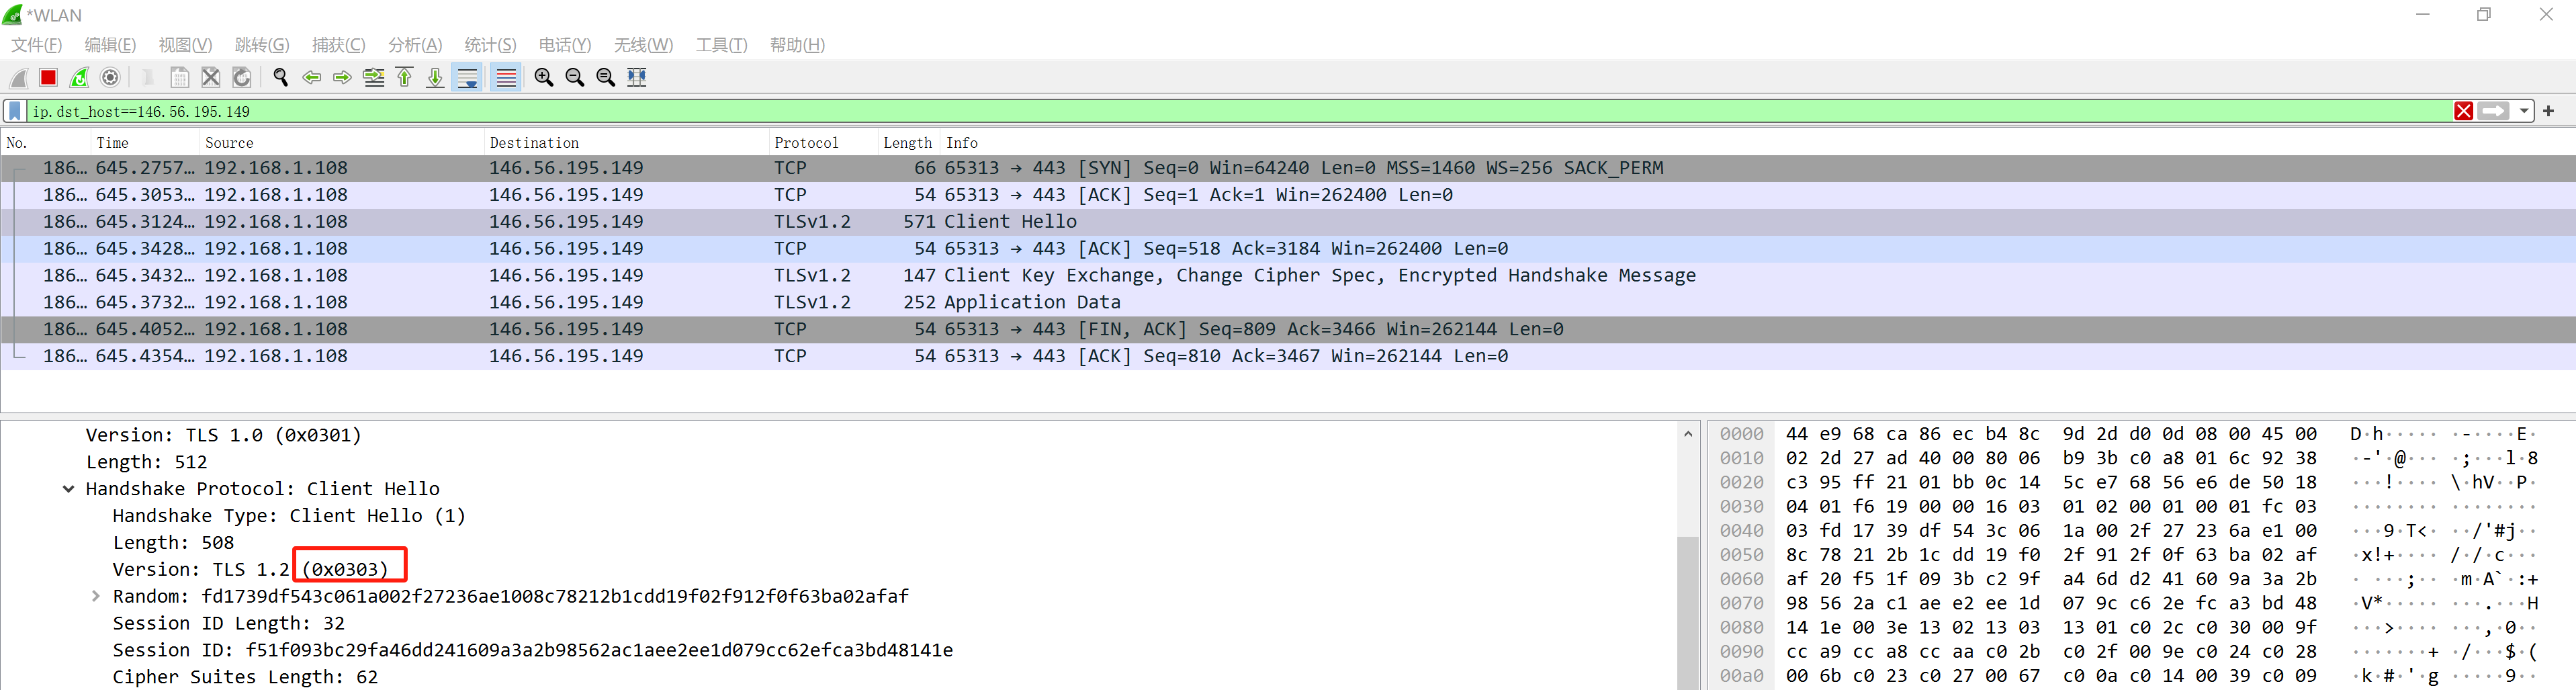This screenshot has width=2576, height=690.
Task: Close this capture file icon
Action: coord(211,77)
